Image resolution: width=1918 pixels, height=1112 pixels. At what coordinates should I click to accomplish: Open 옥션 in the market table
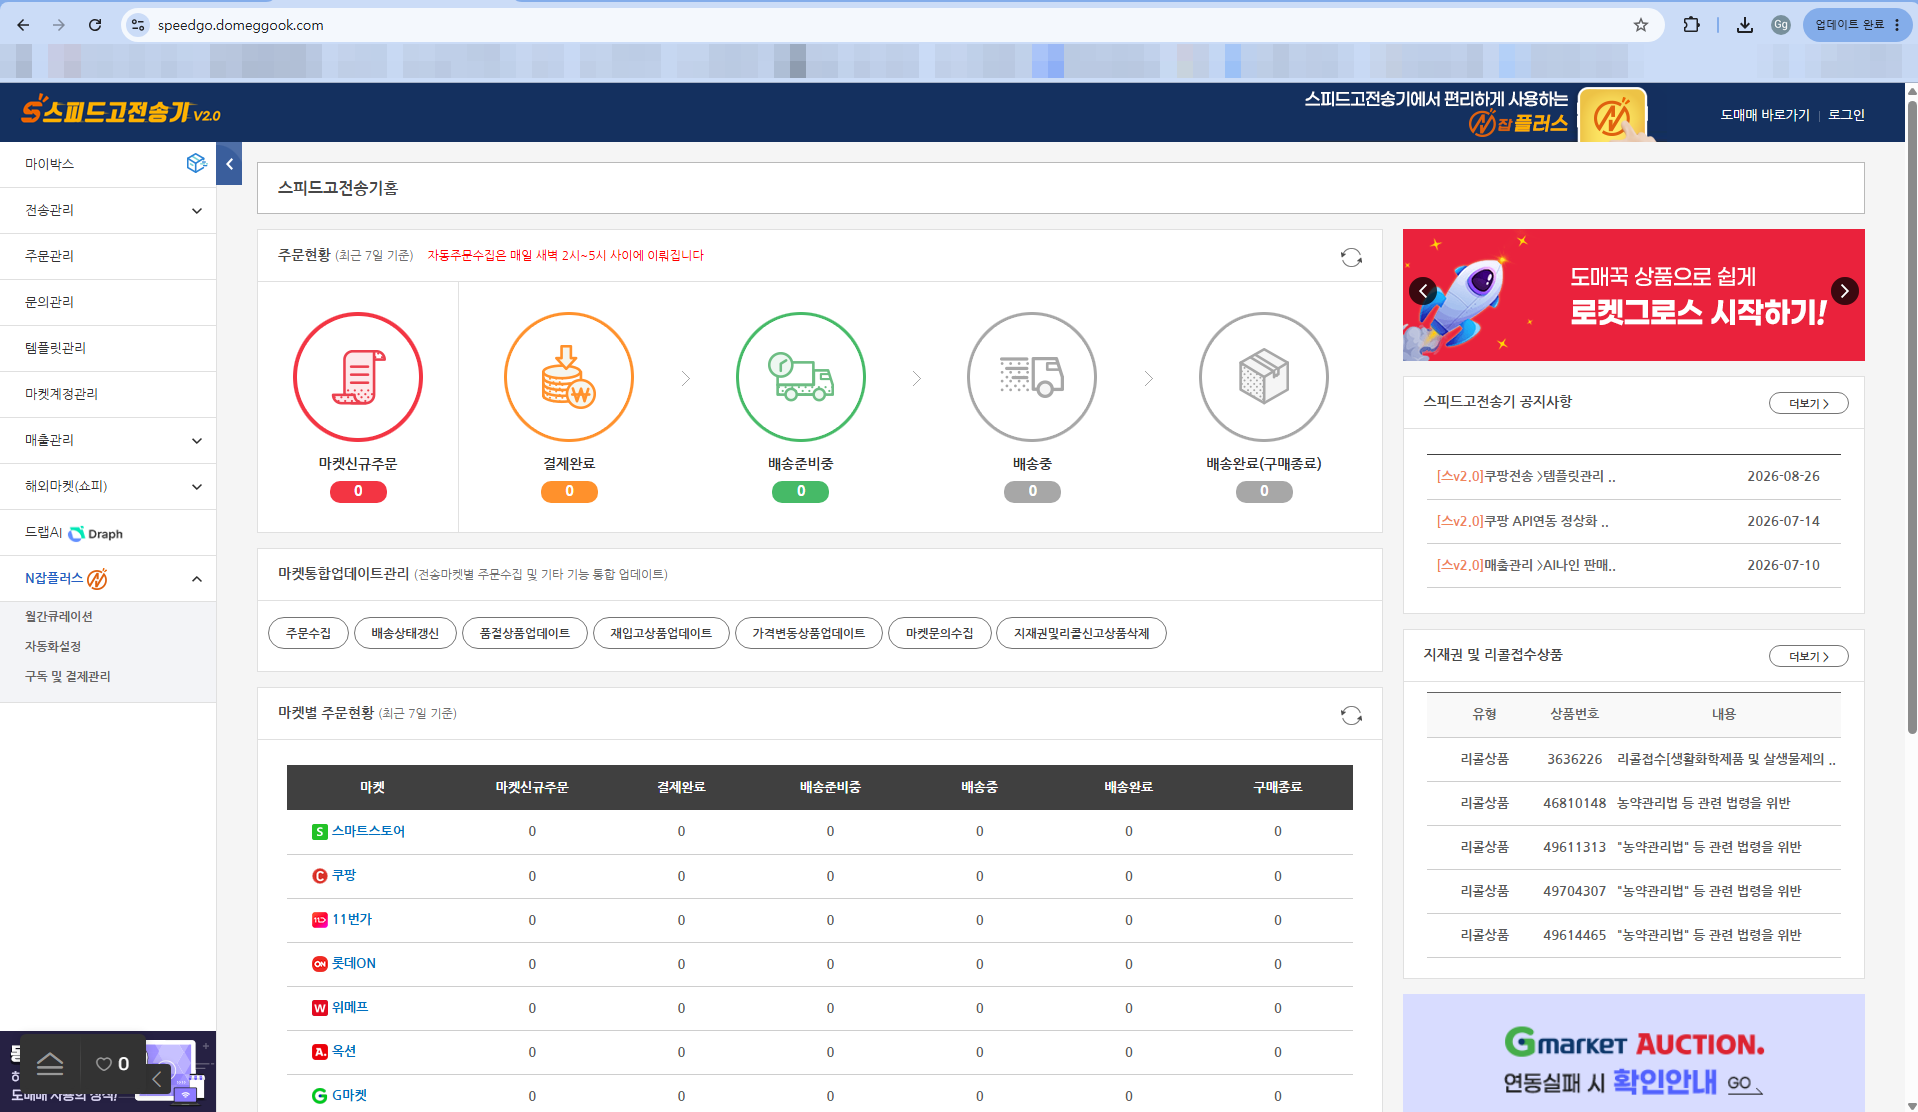tap(344, 1051)
